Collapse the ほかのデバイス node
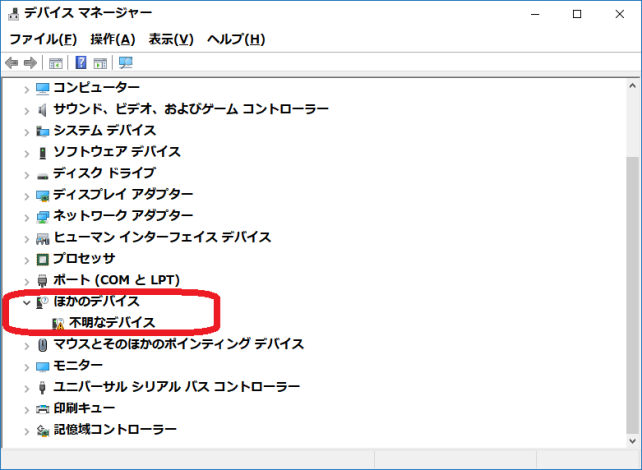The image size is (642, 470). pyautogui.click(x=27, y=303)
